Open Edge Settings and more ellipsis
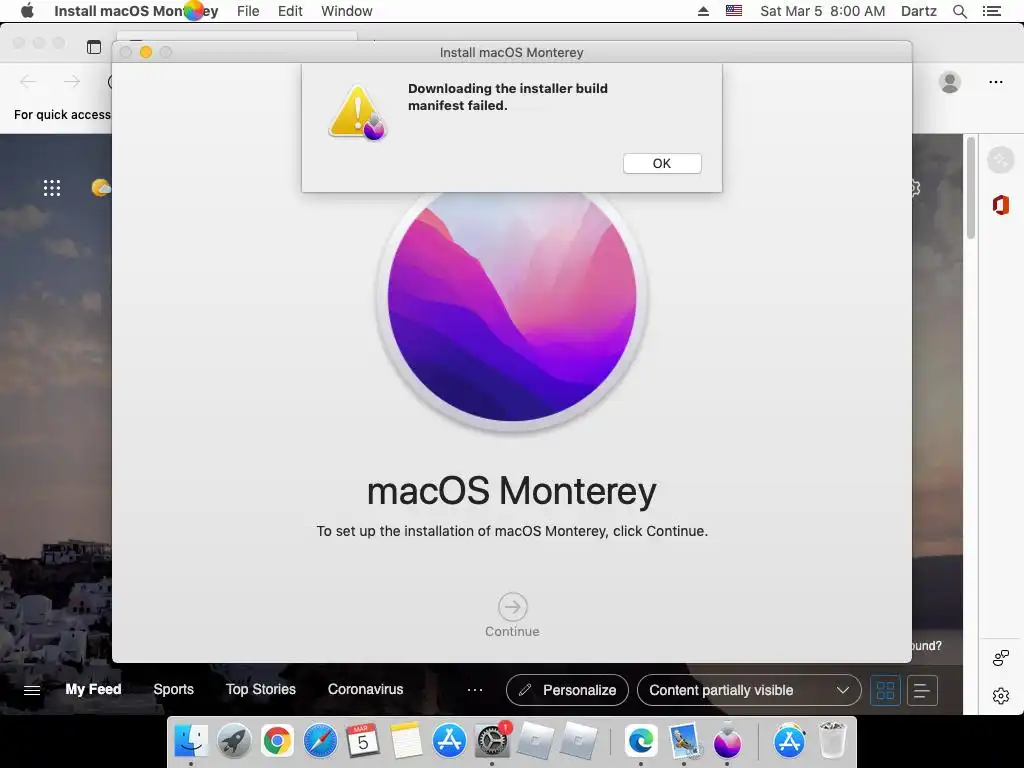This screenshot has height=768, width=1024. 996,82
